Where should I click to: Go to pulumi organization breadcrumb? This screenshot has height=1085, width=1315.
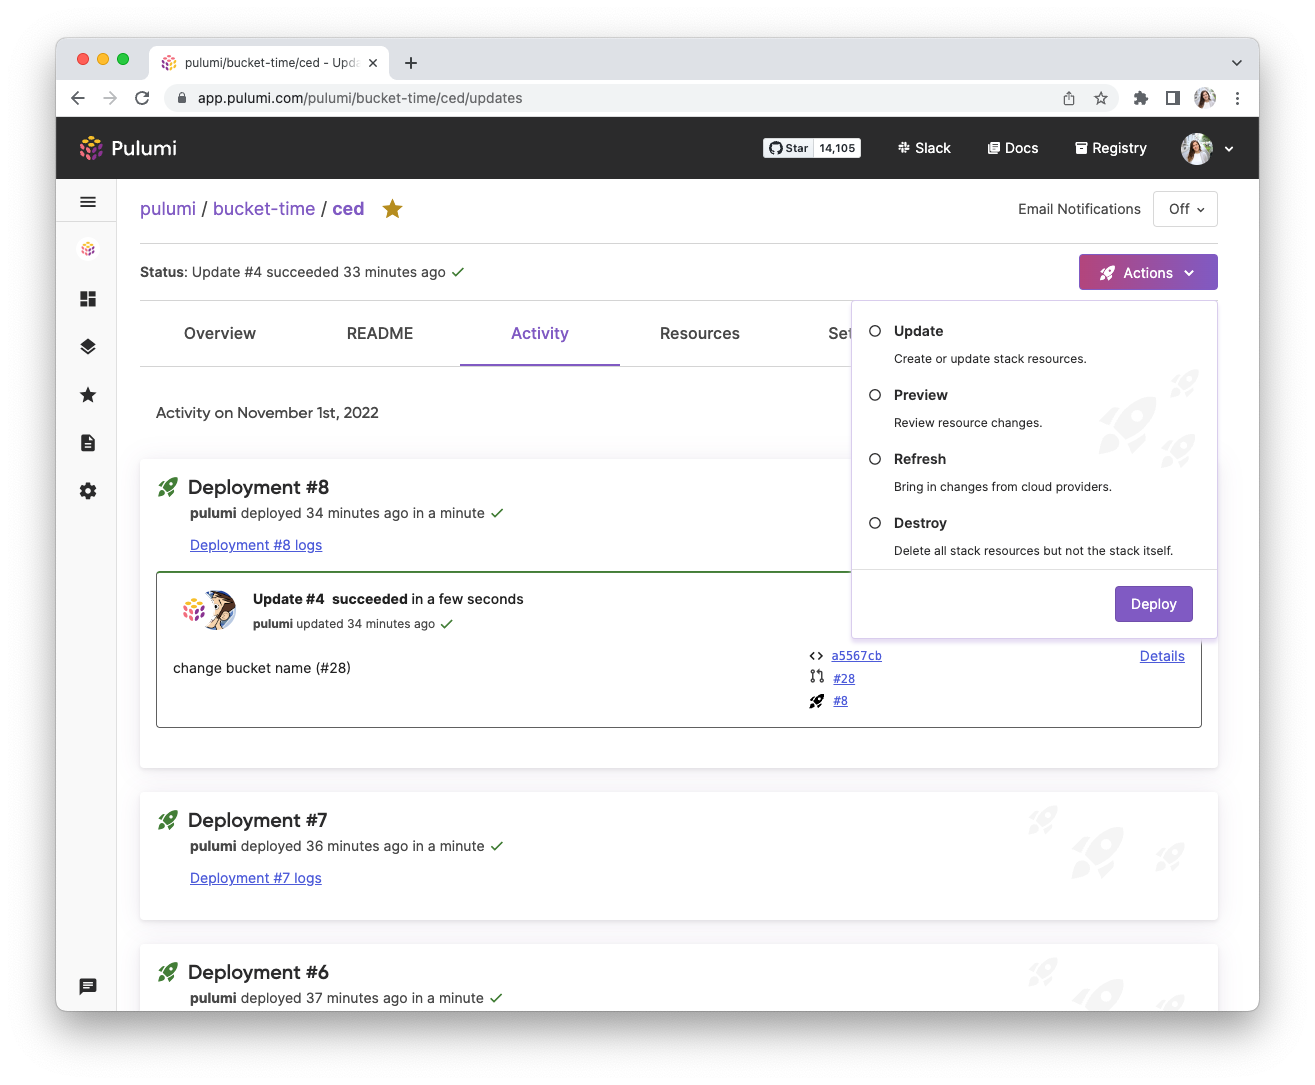pos(168,209)
